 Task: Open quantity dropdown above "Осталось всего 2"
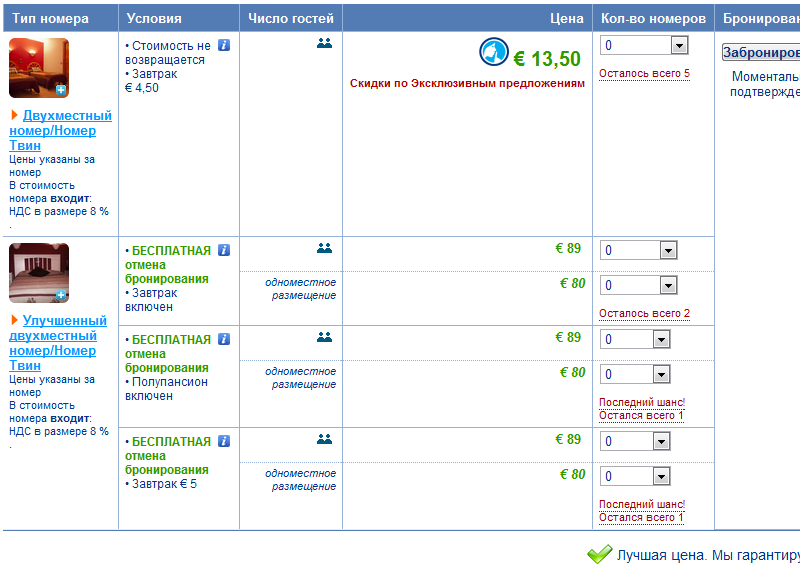660,286
